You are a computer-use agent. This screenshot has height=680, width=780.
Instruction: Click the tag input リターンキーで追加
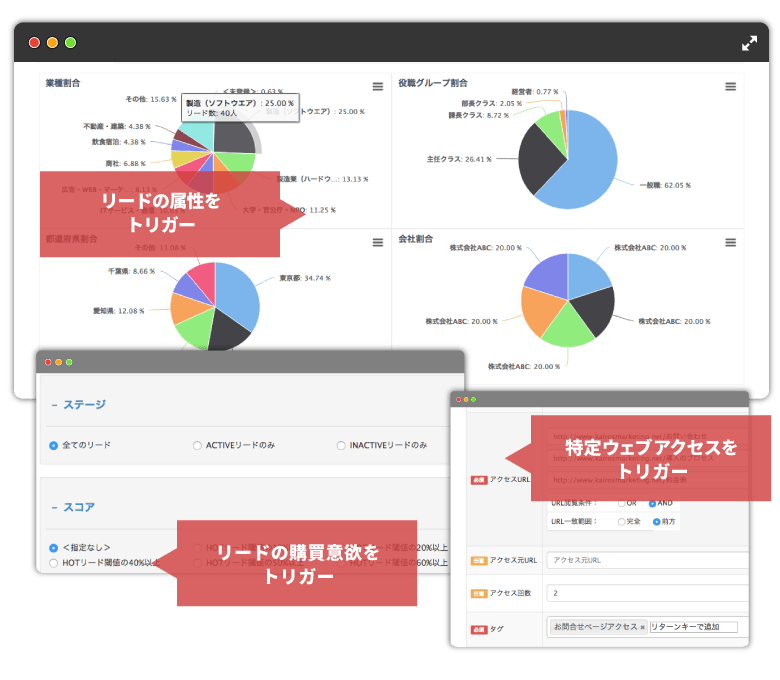693,627
